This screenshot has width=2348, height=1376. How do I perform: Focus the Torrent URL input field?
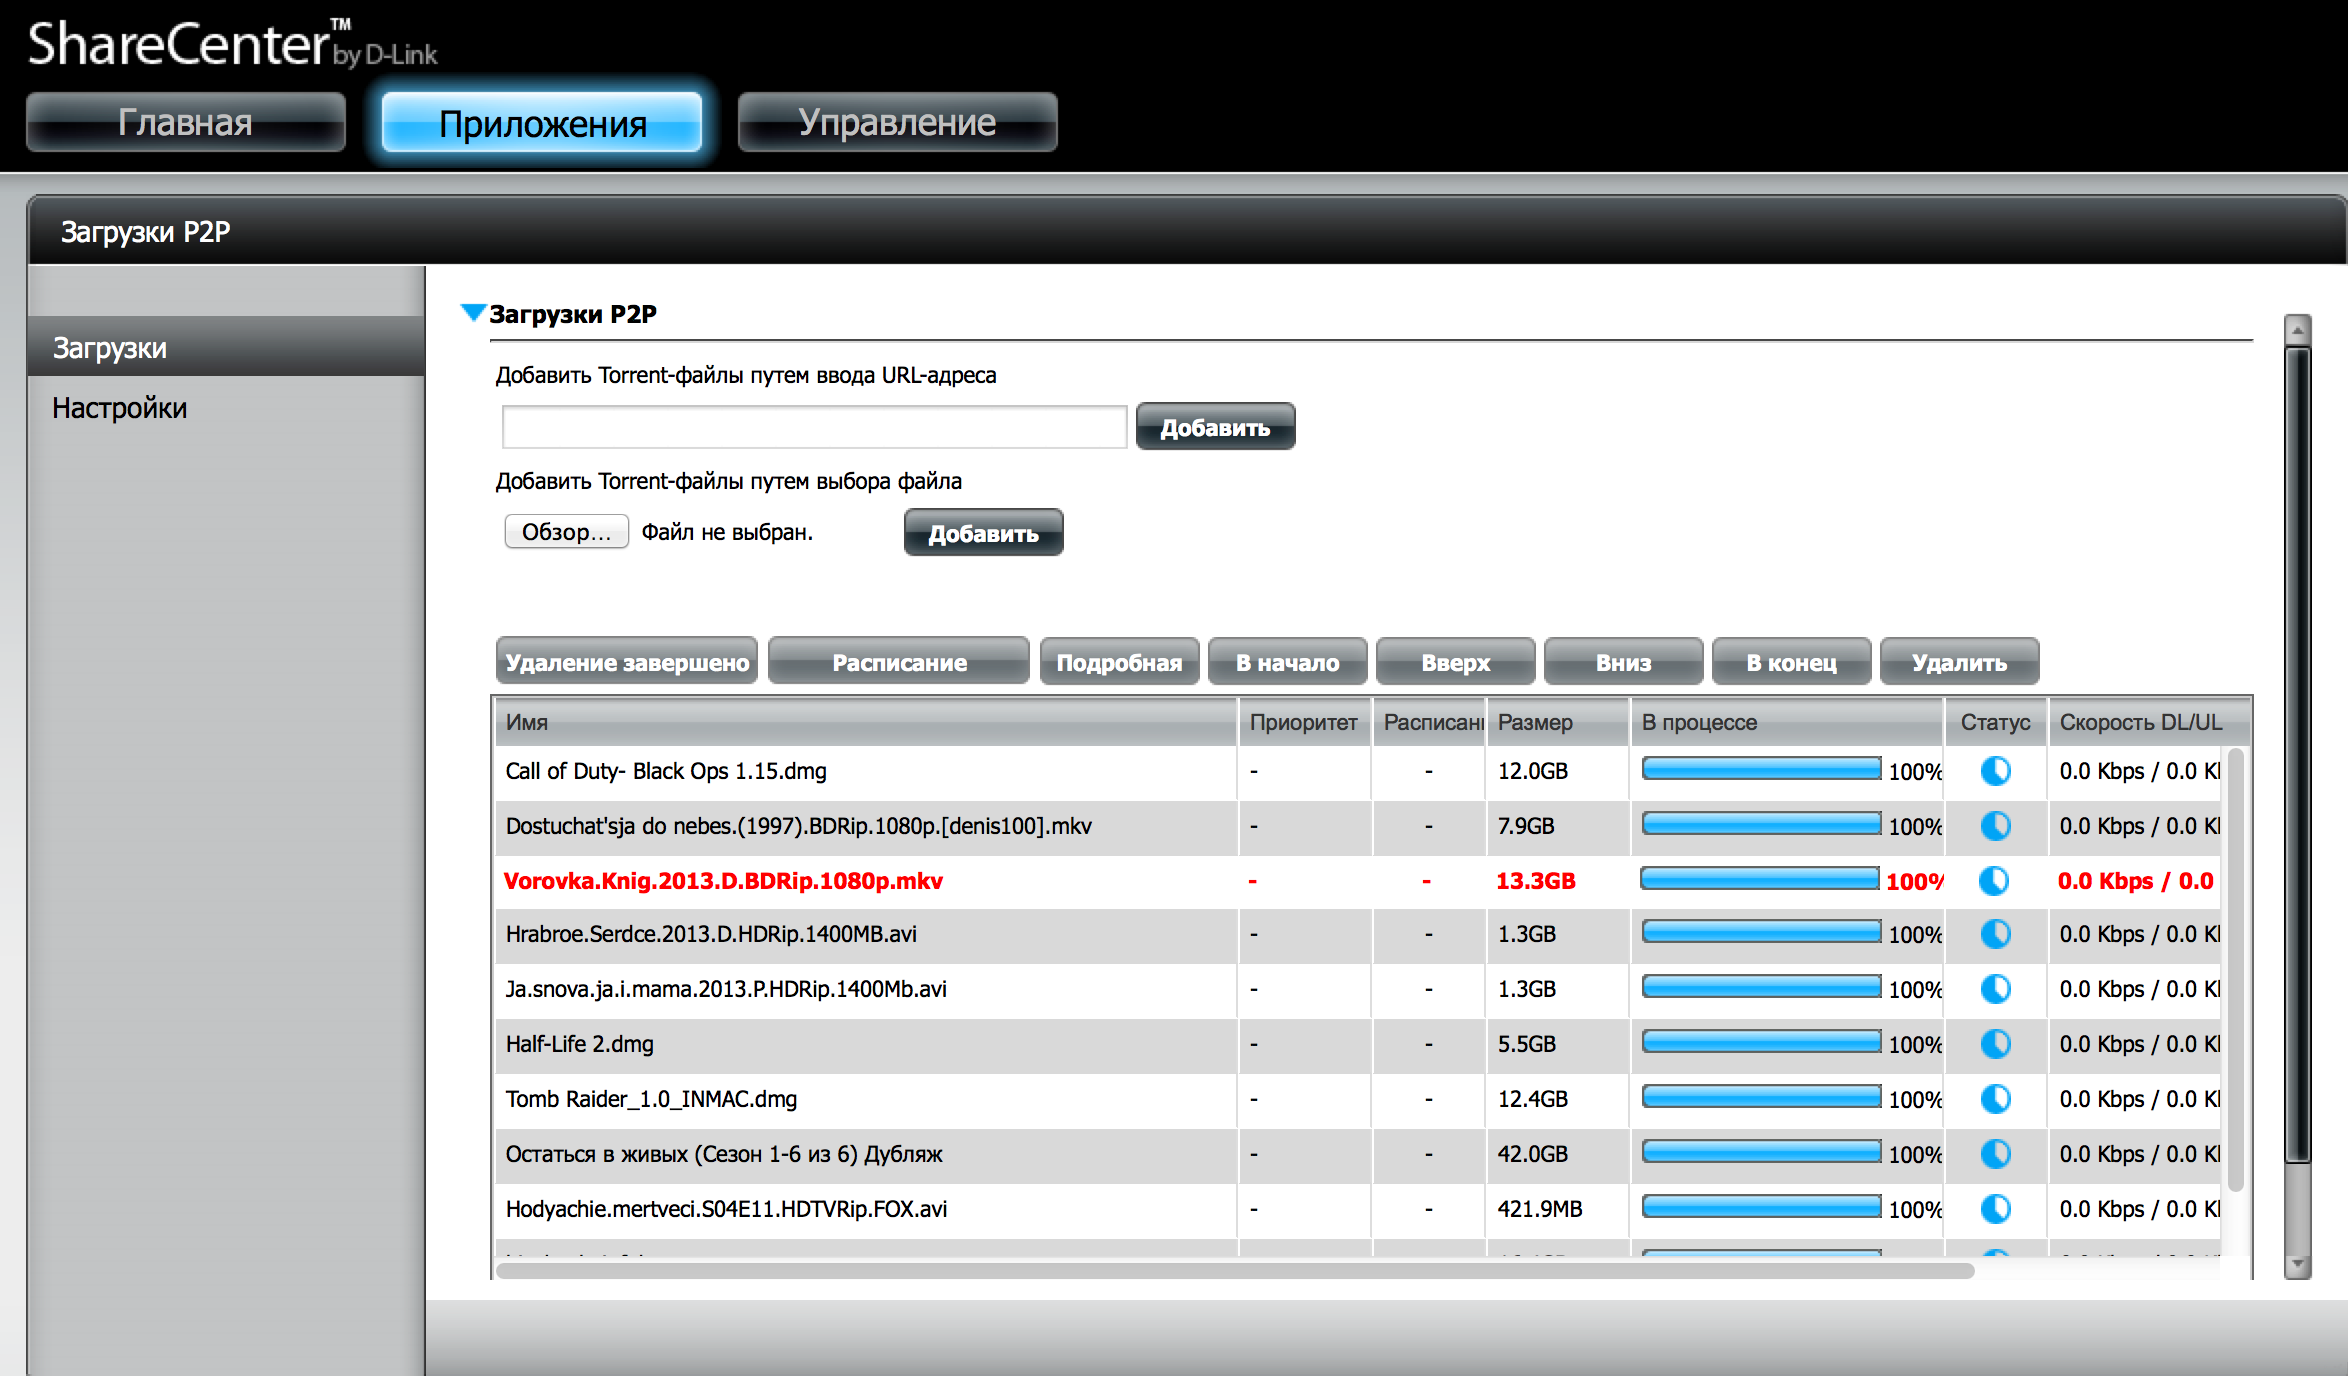pos(814,427)
